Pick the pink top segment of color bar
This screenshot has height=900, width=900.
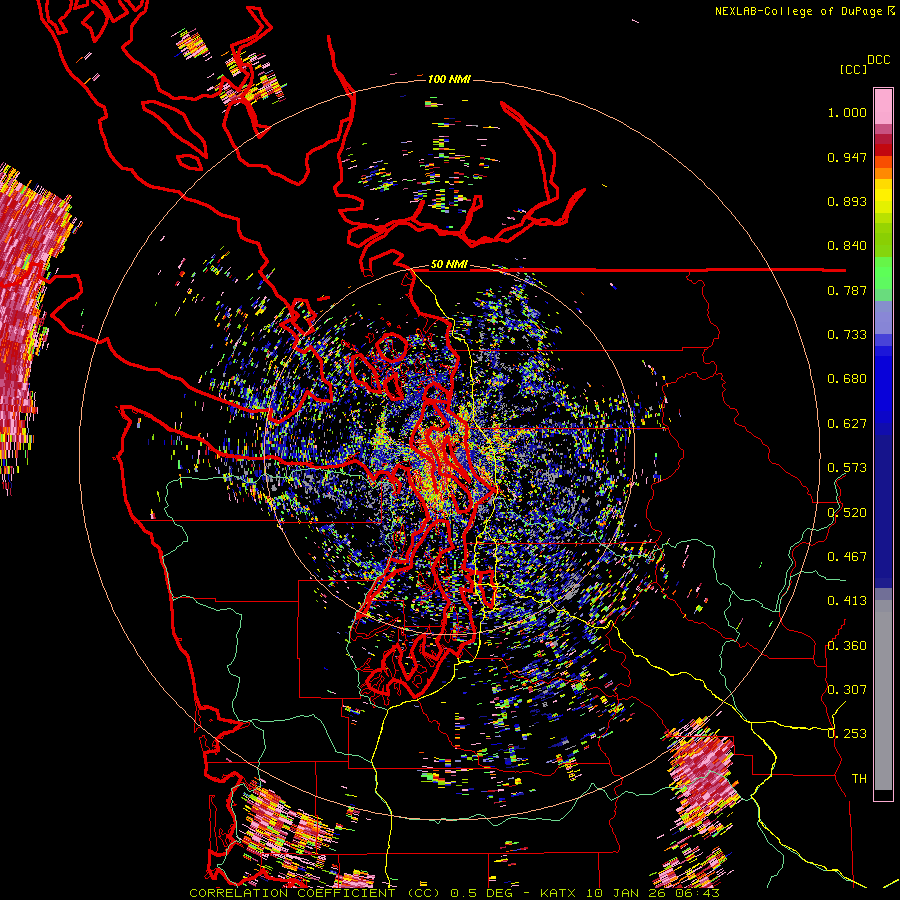click(x=883, y=106)
